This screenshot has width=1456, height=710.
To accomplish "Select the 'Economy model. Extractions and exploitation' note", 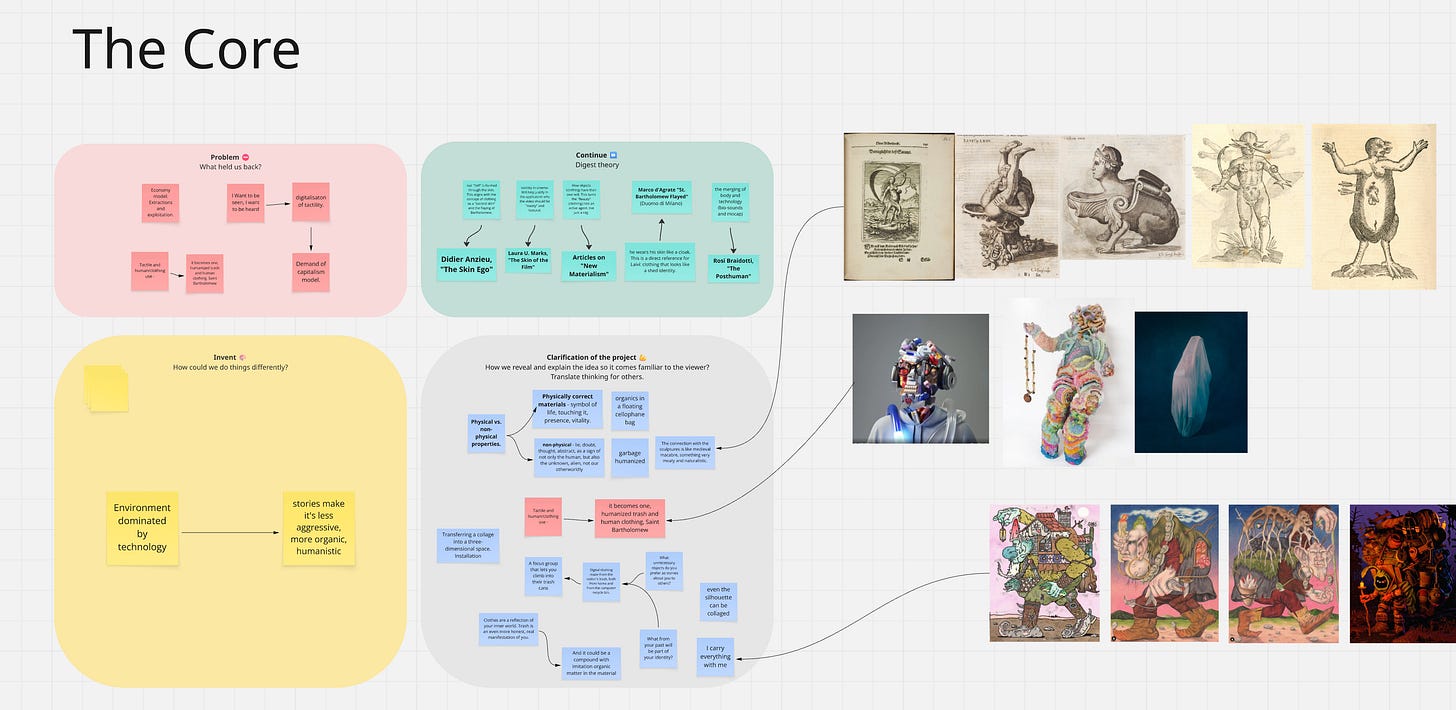I will [x=160, y=202].
